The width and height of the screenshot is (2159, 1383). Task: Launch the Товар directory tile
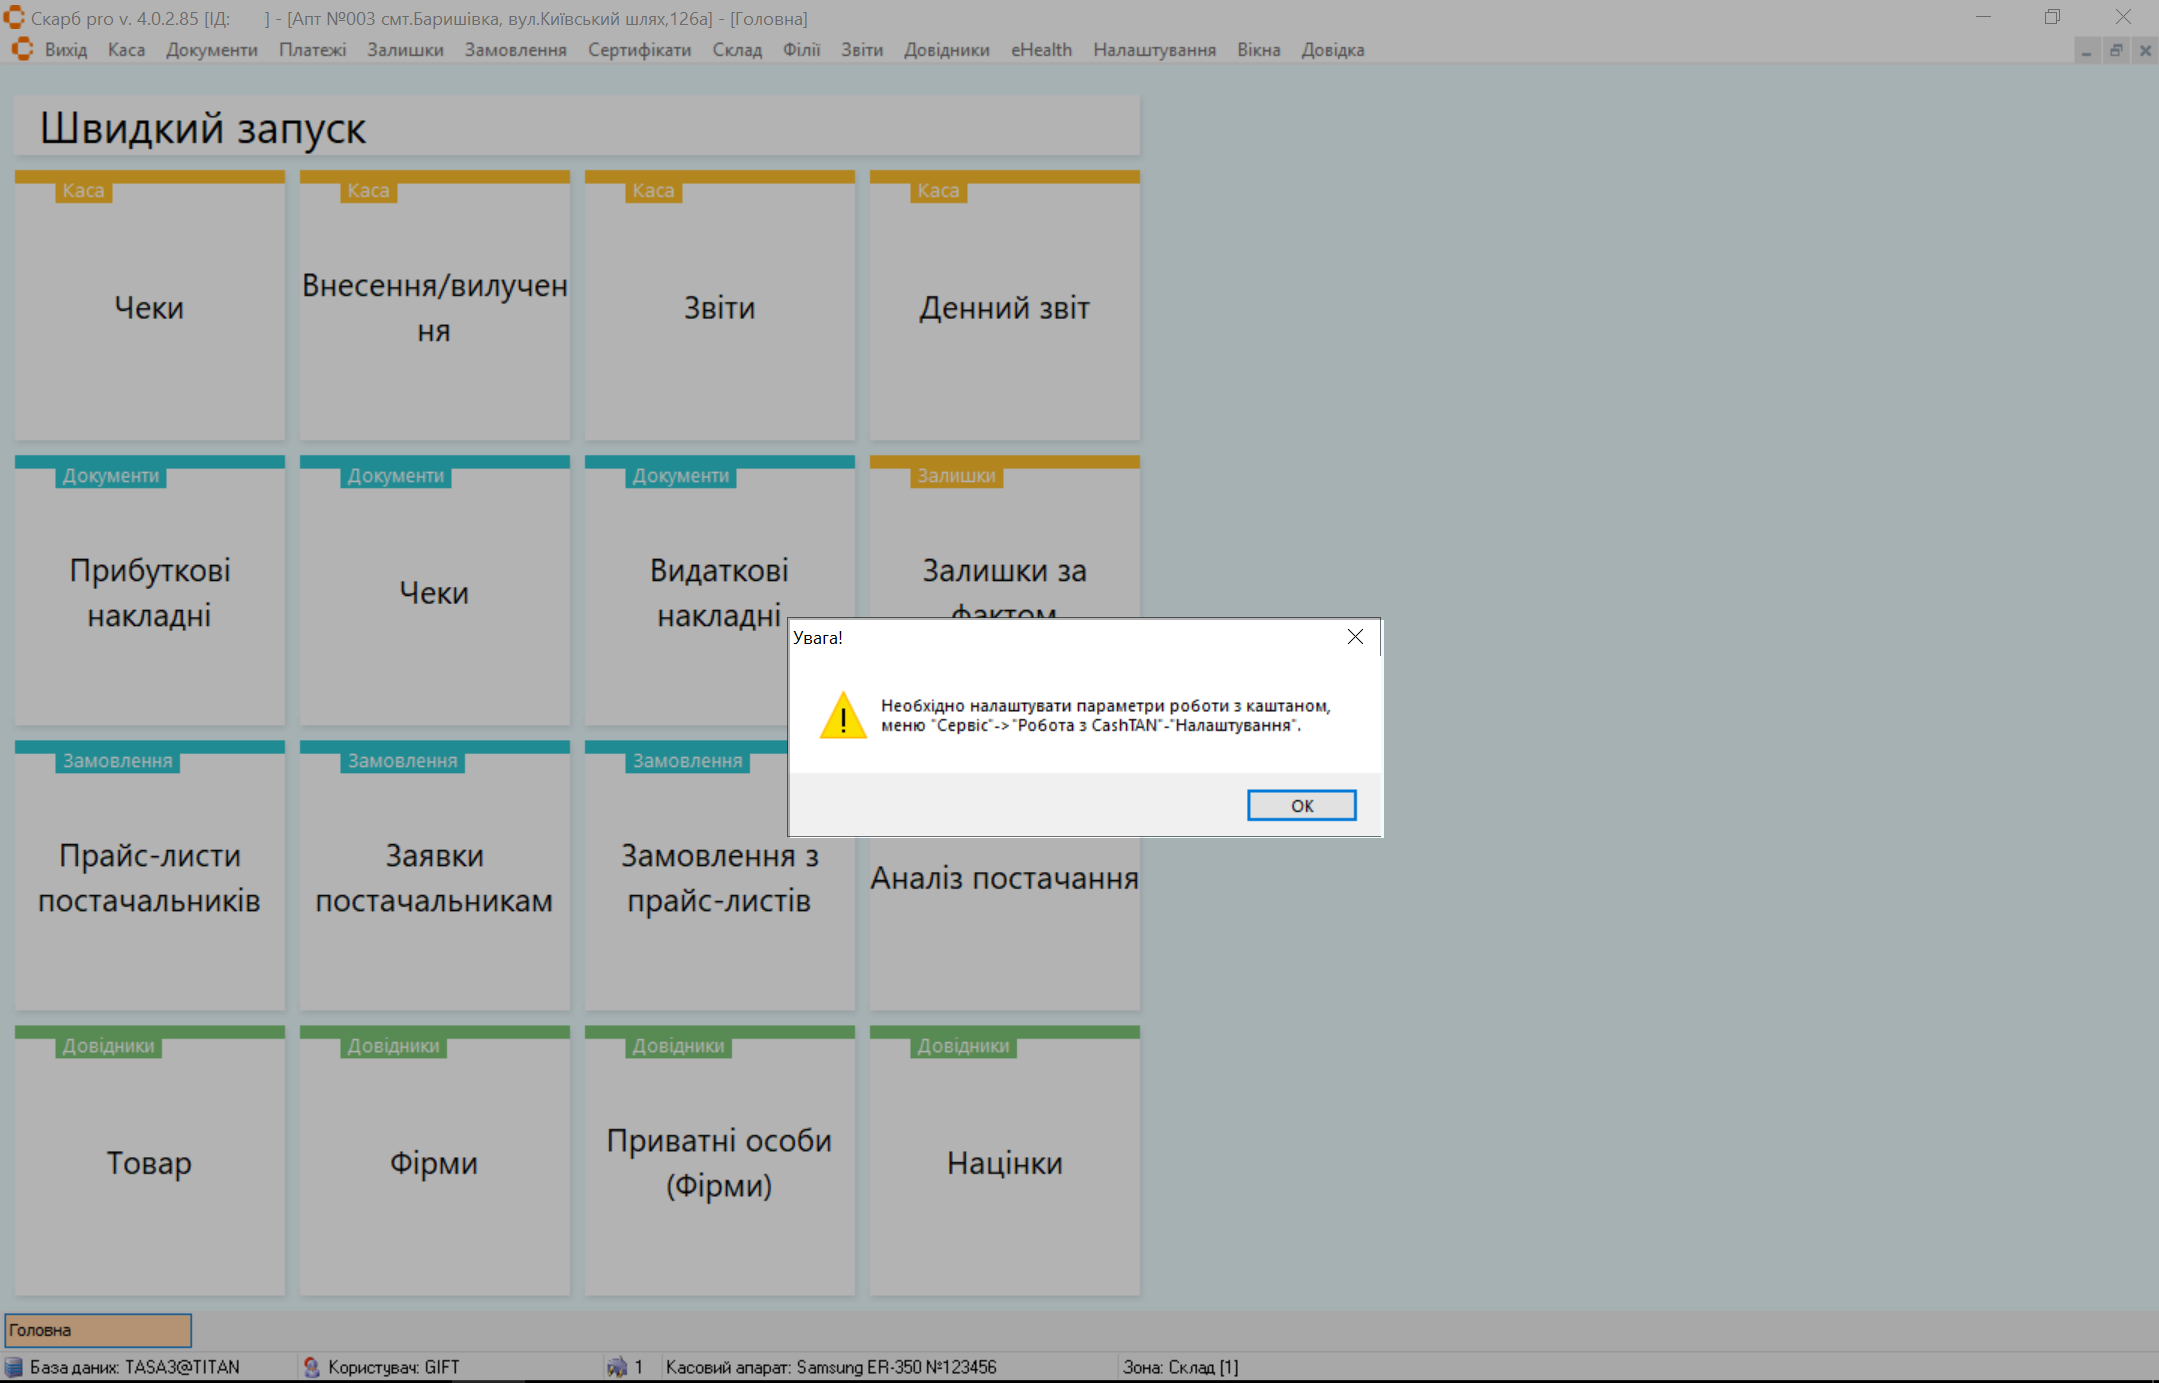(150, 1162)
